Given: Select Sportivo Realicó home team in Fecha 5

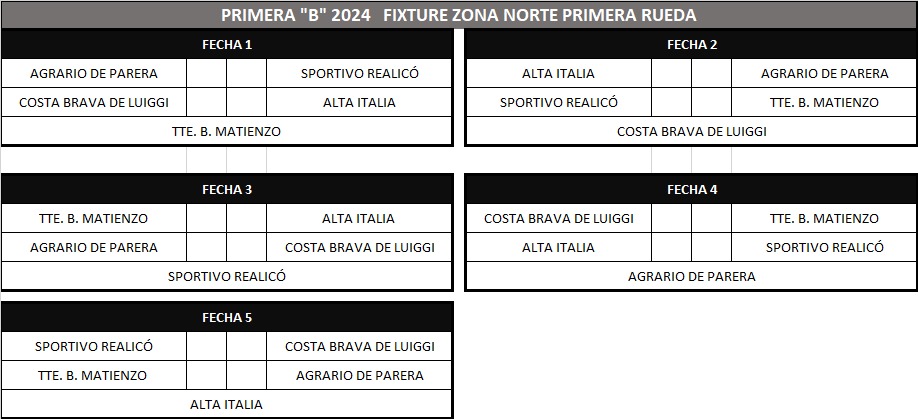Looking at the screenshot, I should (94, 346).
